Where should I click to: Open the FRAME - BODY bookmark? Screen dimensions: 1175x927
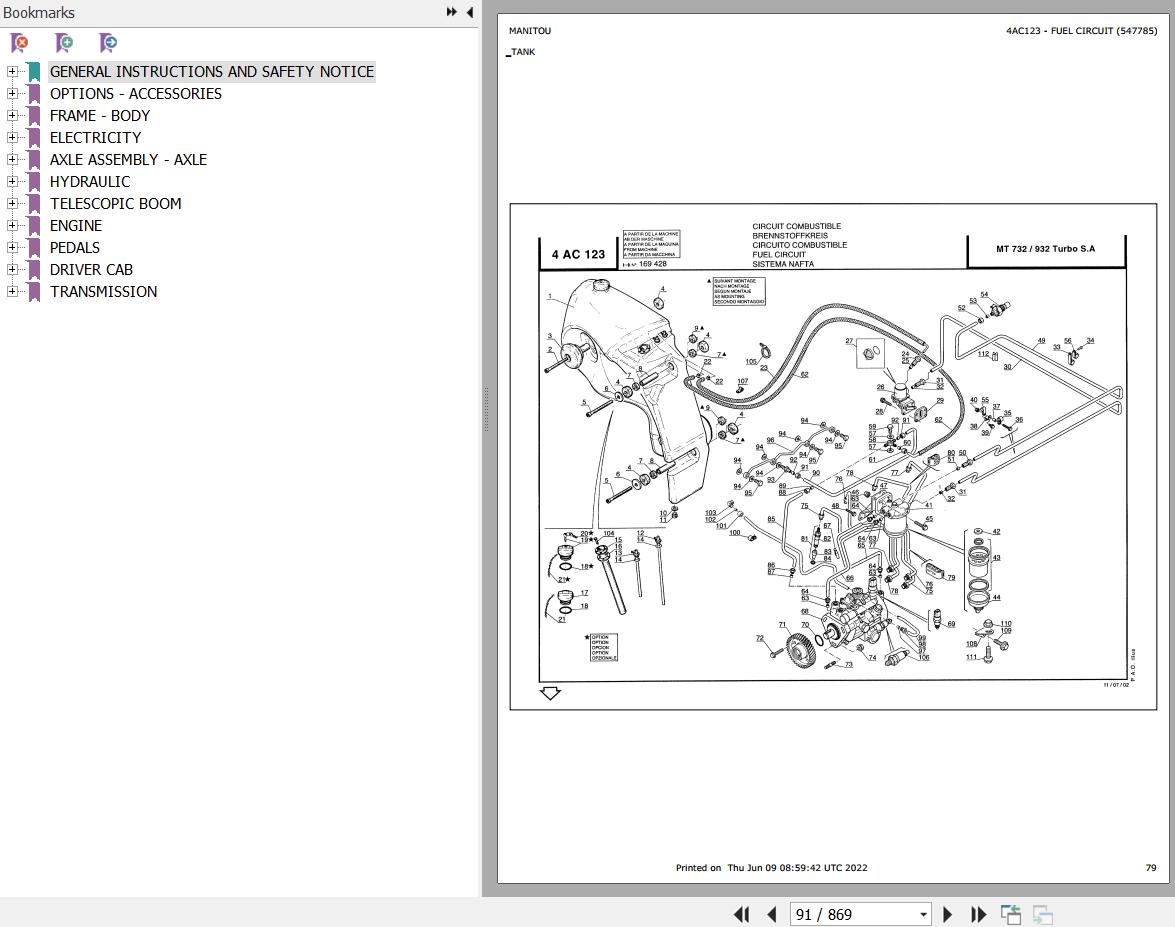100,115
